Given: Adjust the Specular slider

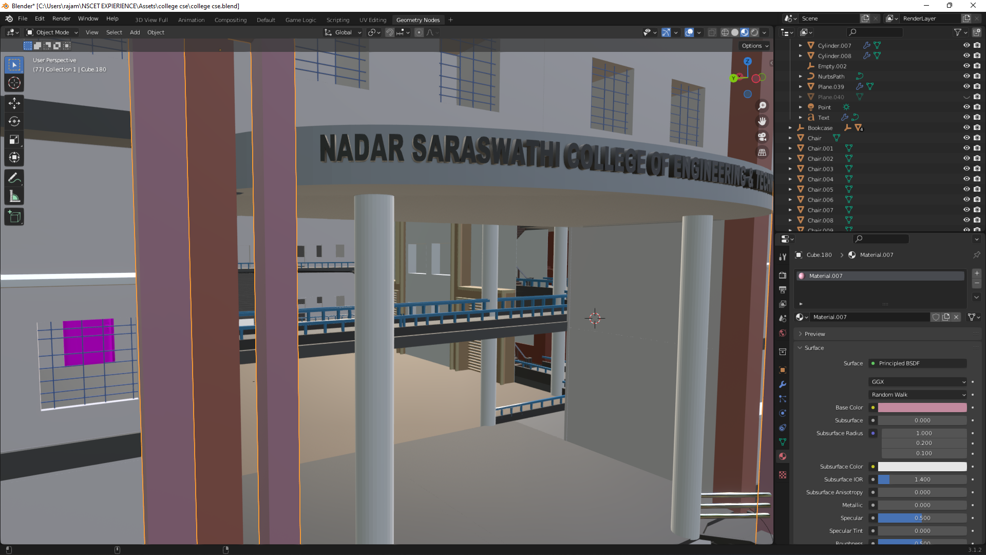Looking at the screenshot, I should pos(922,518).
